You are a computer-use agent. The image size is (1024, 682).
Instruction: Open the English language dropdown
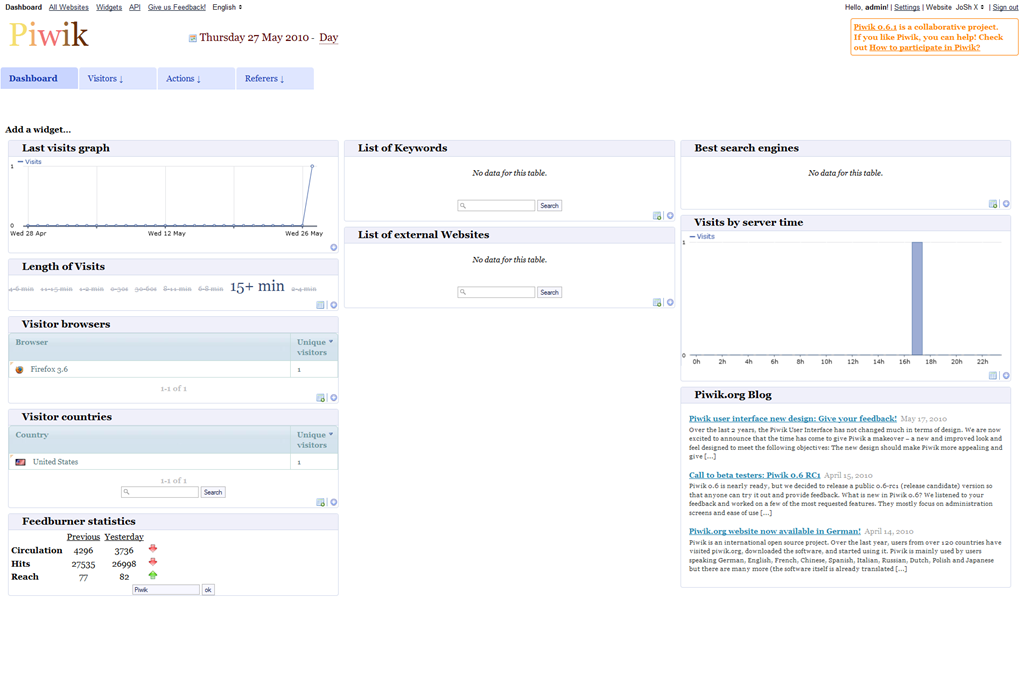point(227,7)
